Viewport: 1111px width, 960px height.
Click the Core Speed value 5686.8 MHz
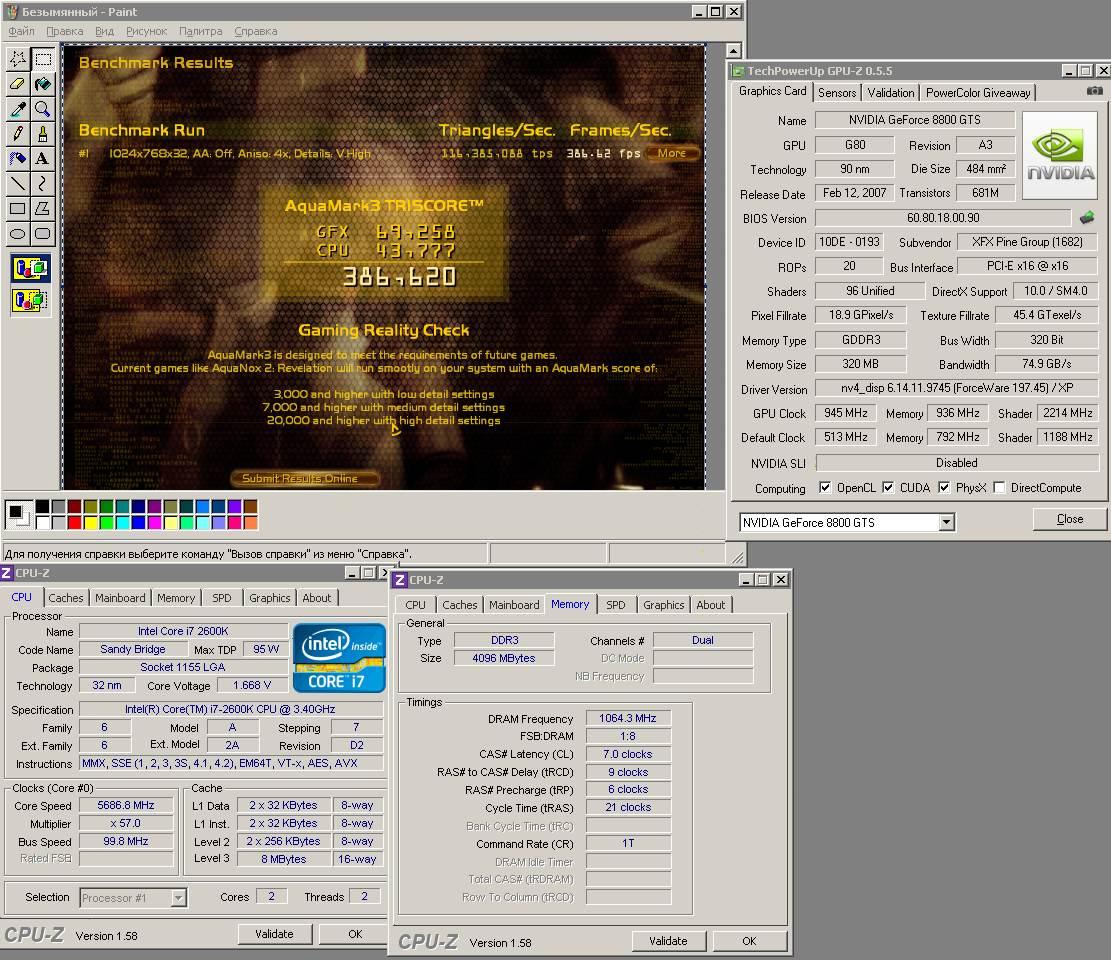coord(125,806)
